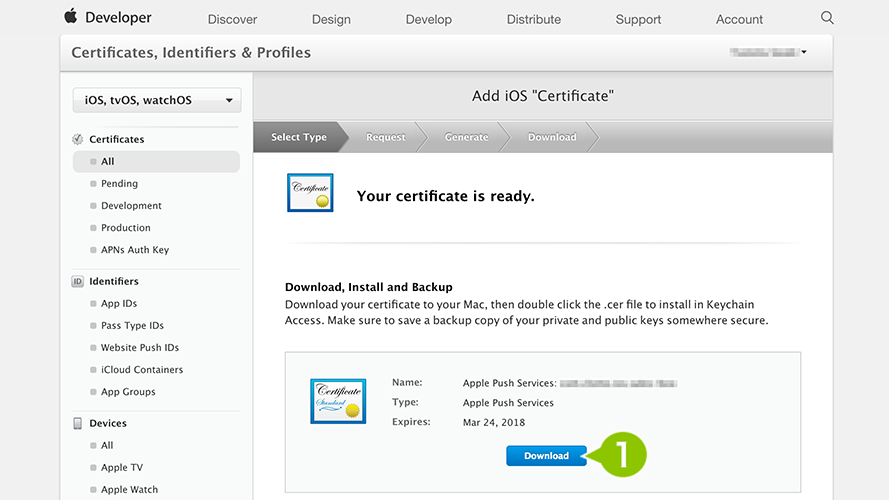Click the Identifiers ID icon
889x500 pixels.
click(78, 281)
